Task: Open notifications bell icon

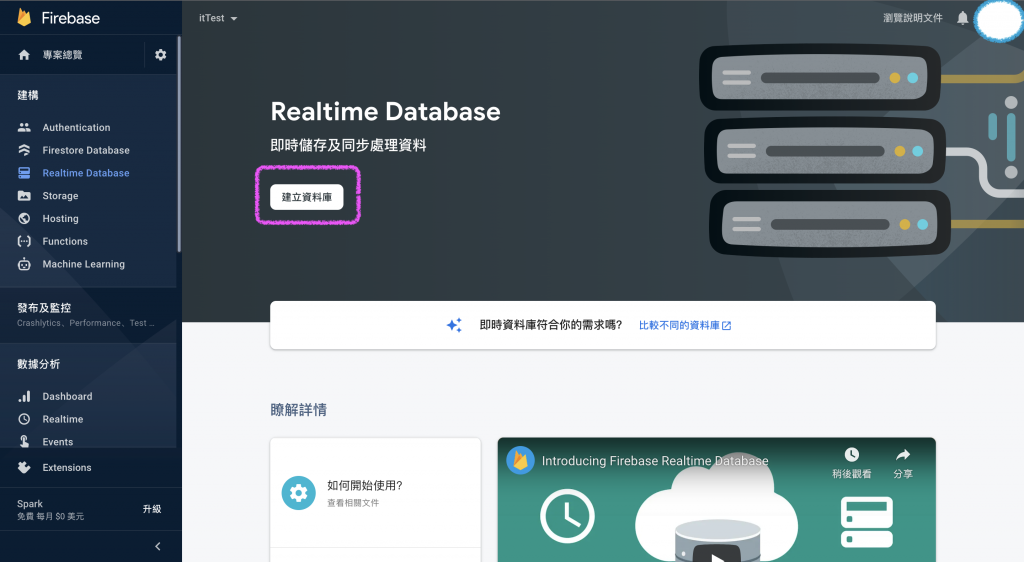Action: 963,18
